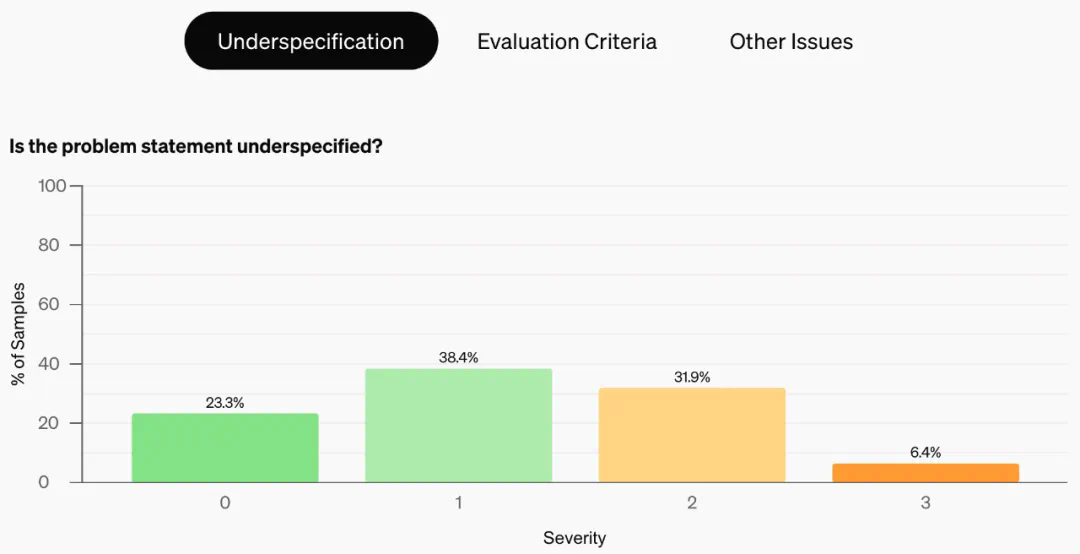Click the chart title about underspecified problem statement
1080x554 pixels.
tap(196, 146)
